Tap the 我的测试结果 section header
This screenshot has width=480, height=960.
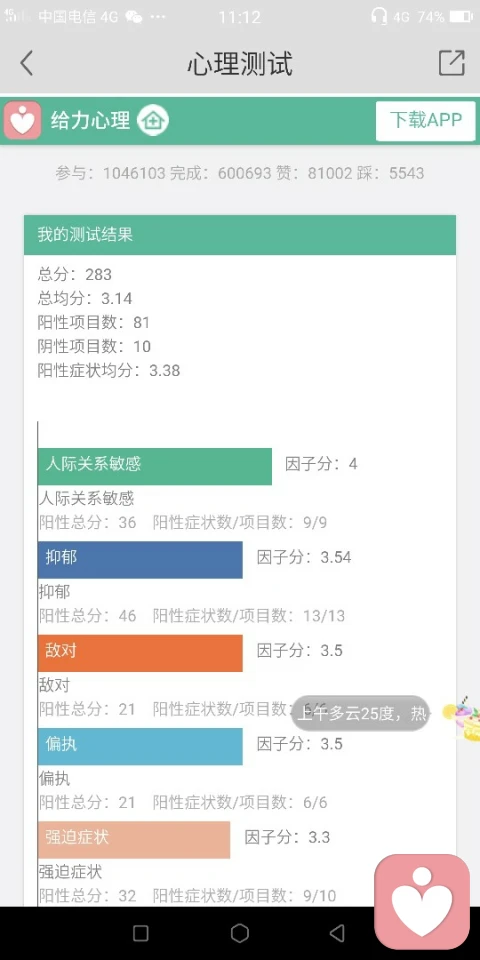click(240, 235)
